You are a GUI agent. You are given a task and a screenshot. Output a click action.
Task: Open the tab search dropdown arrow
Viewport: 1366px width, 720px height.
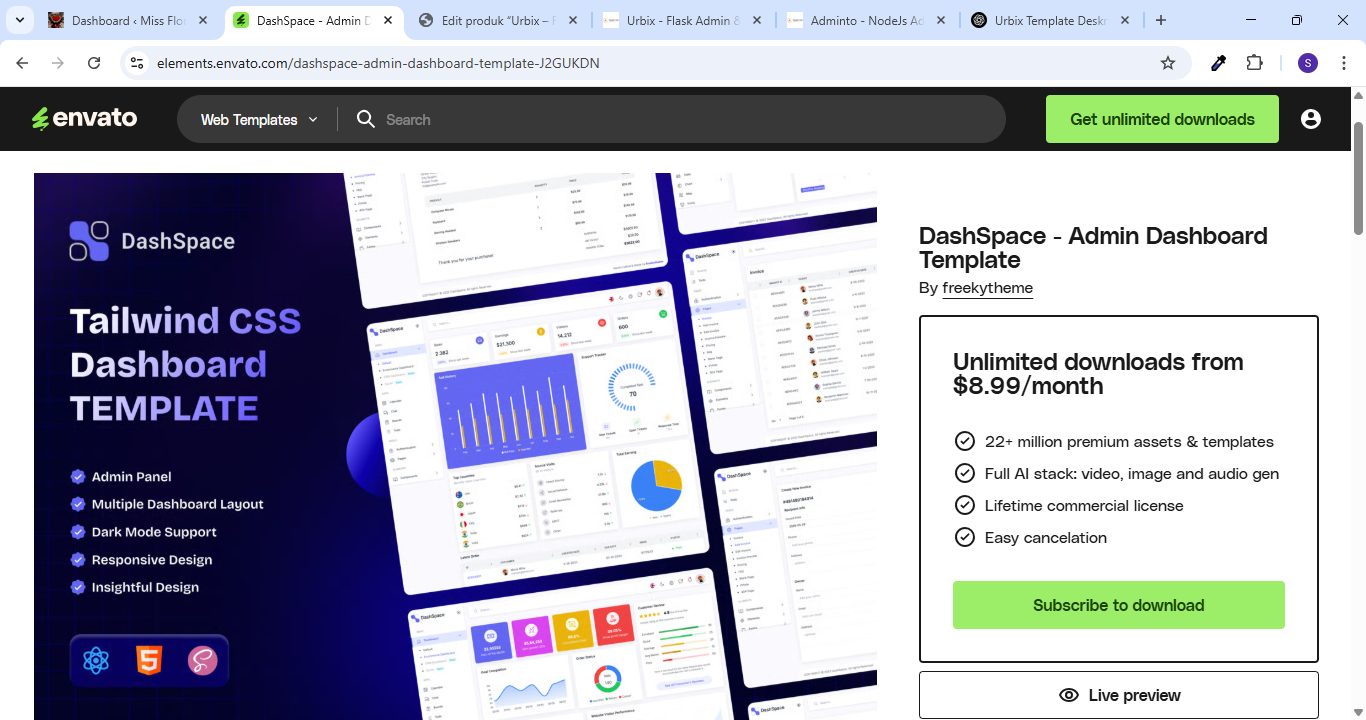coord(19,20)
